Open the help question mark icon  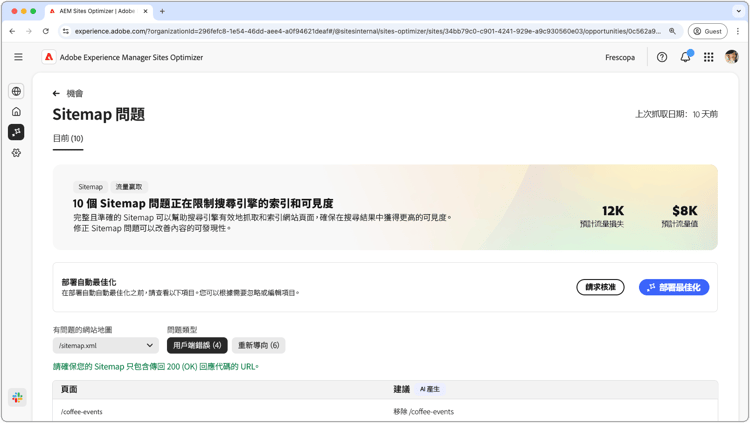coord(662,57)
